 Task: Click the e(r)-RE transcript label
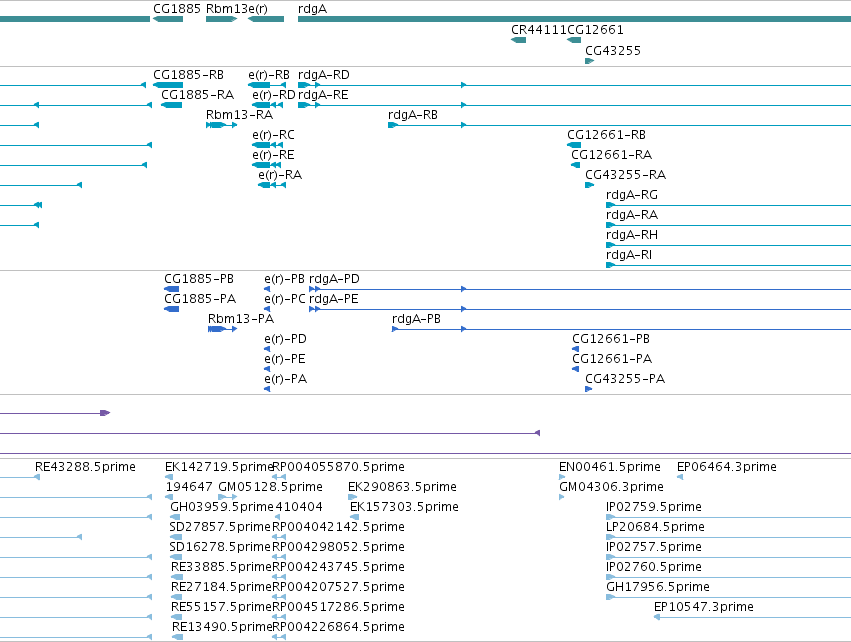pos(274,155)
